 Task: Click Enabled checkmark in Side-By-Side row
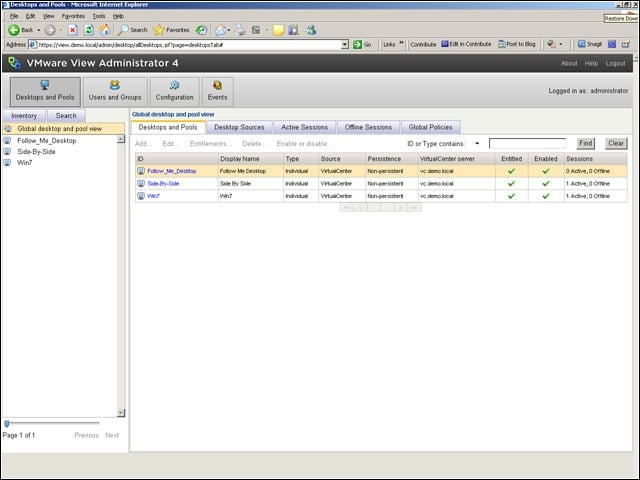click(x=546, y=184)
